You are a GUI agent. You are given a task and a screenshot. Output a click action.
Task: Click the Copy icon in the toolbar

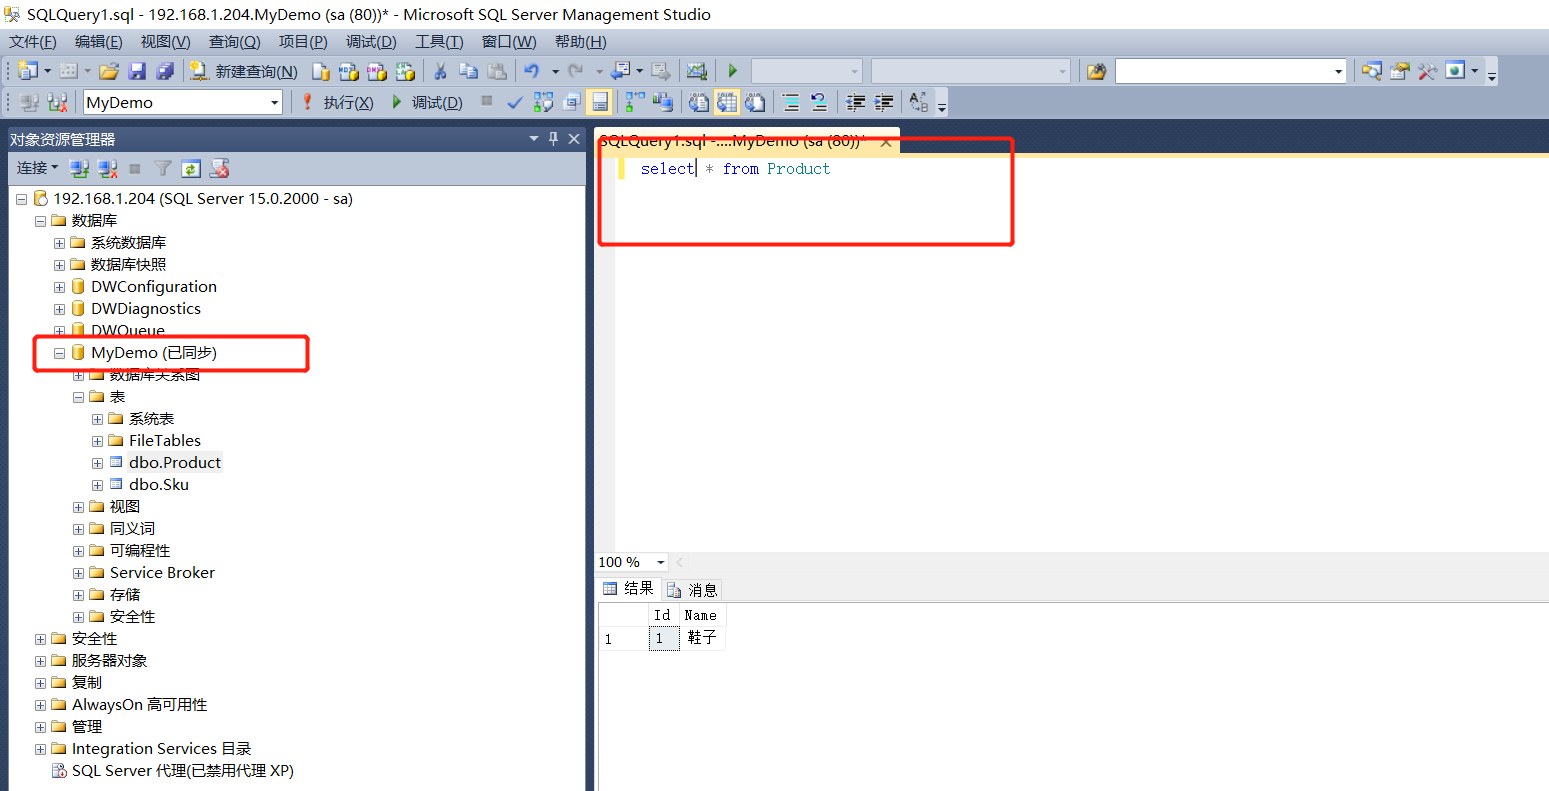pyautogui.click(x=468, y=71)
